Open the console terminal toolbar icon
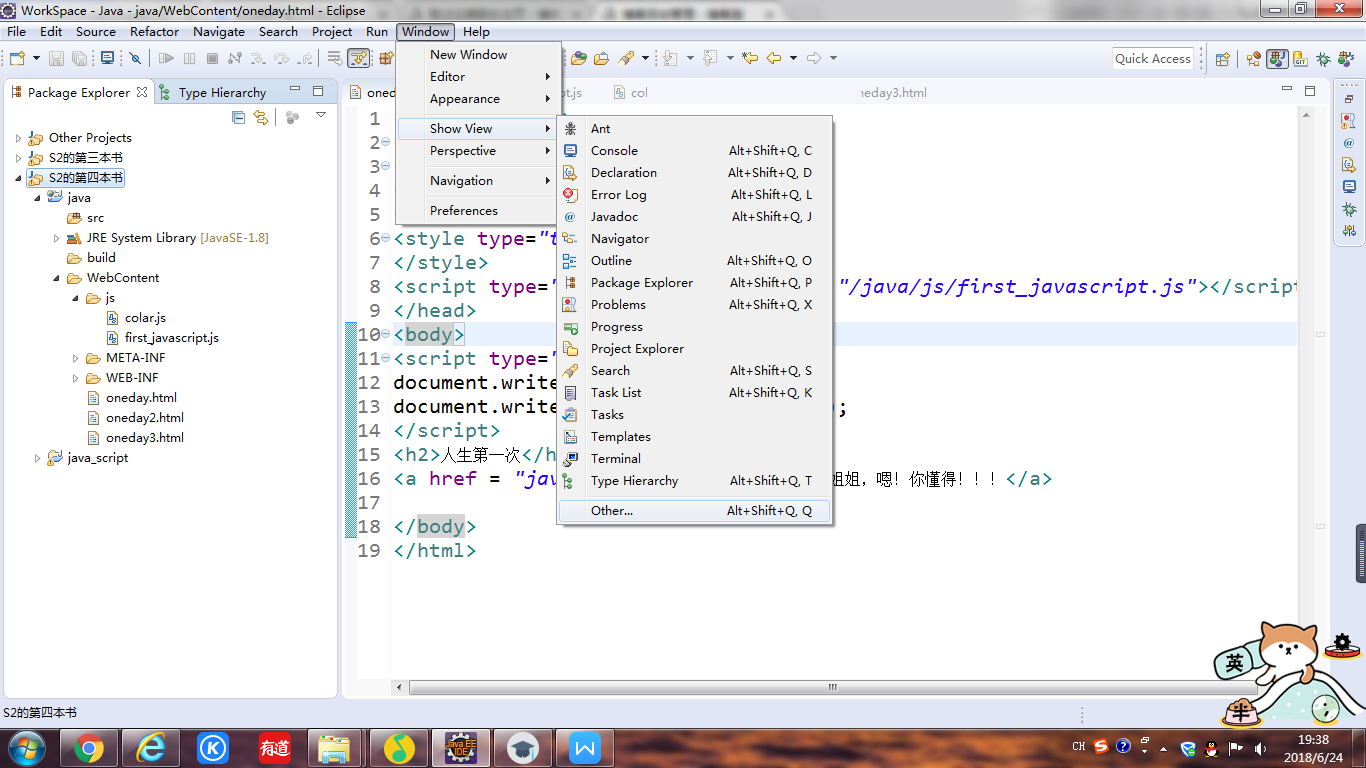1366x768 pixels. tap(108, 58)
